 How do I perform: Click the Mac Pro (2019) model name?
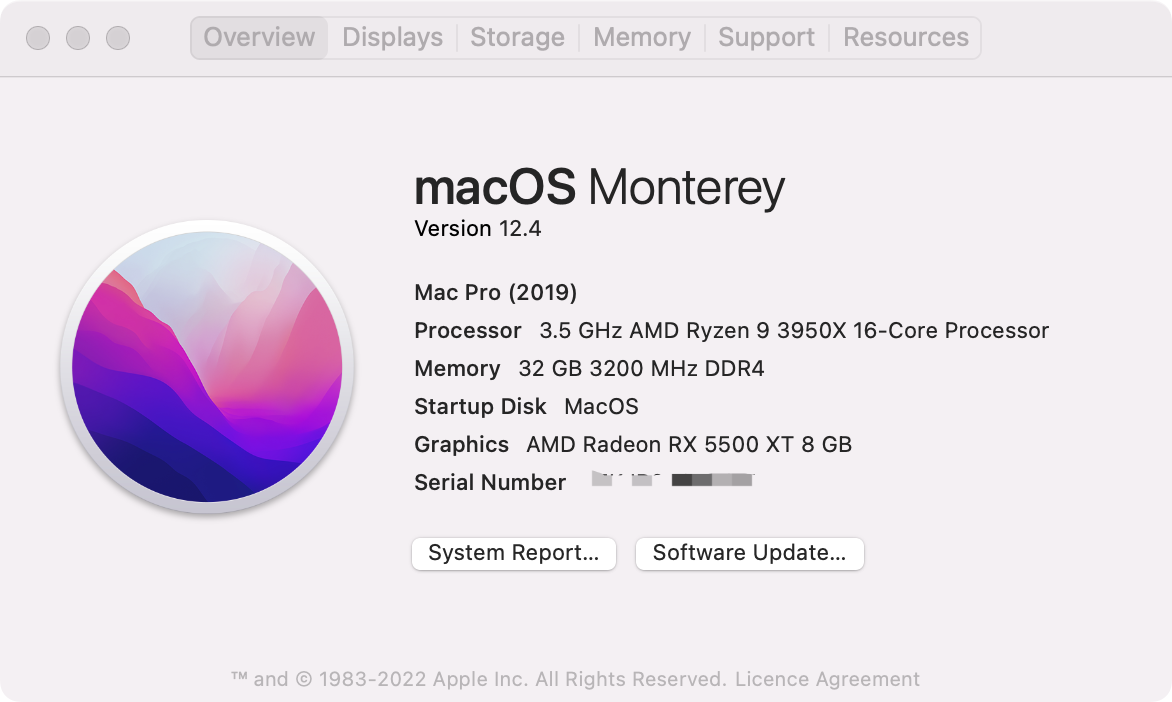point(495,292)
